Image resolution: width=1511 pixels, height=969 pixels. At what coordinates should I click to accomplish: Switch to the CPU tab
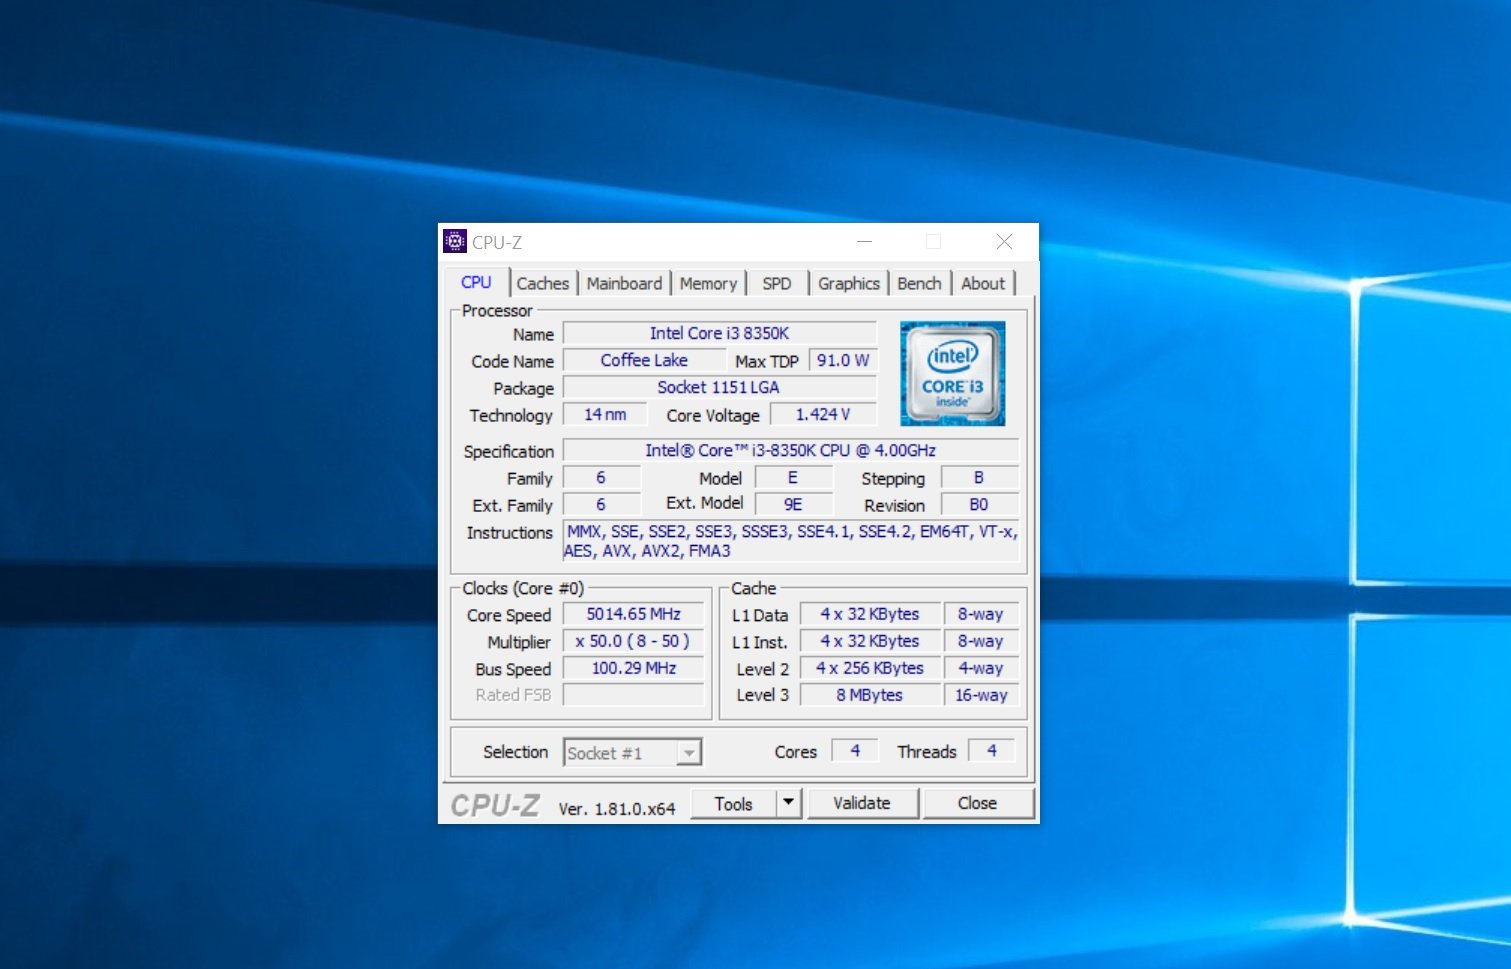pyautogui.click(x=476, y=283)
